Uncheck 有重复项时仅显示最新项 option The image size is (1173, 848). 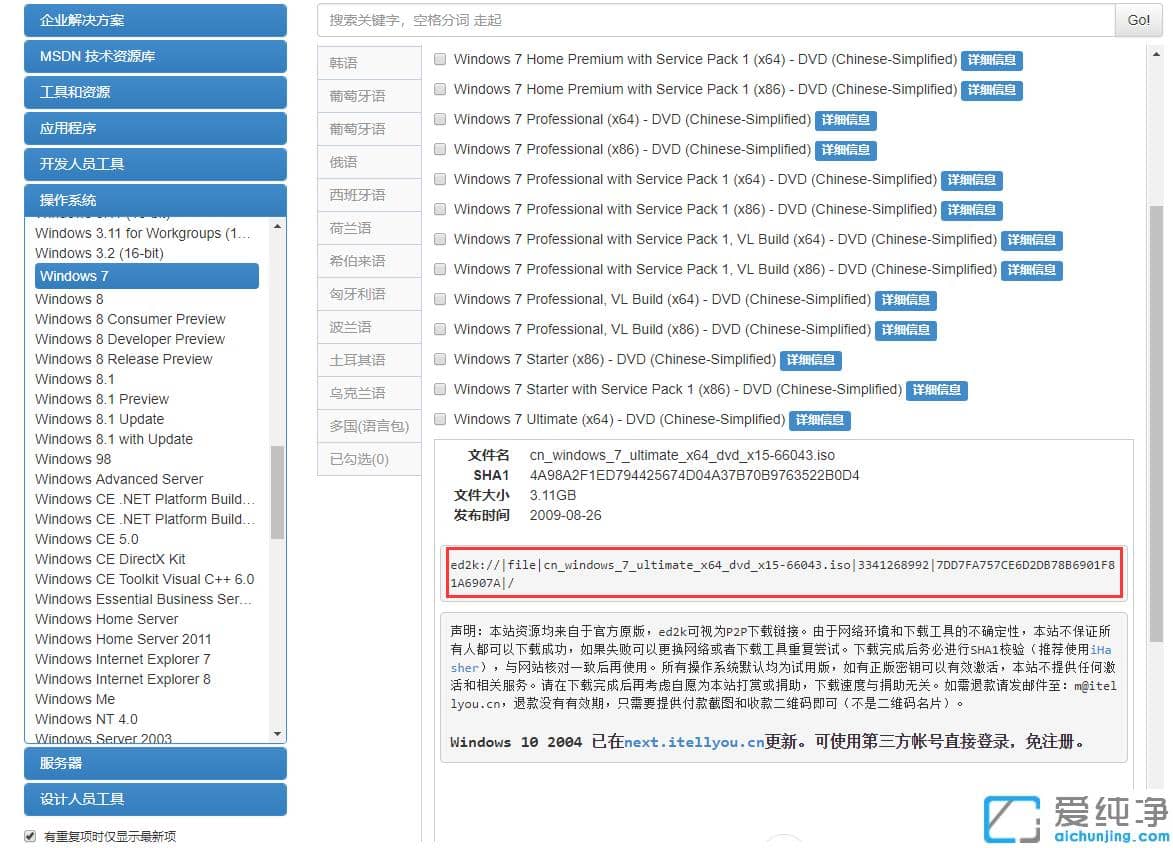pyautogui.click(x=30, y=835)
